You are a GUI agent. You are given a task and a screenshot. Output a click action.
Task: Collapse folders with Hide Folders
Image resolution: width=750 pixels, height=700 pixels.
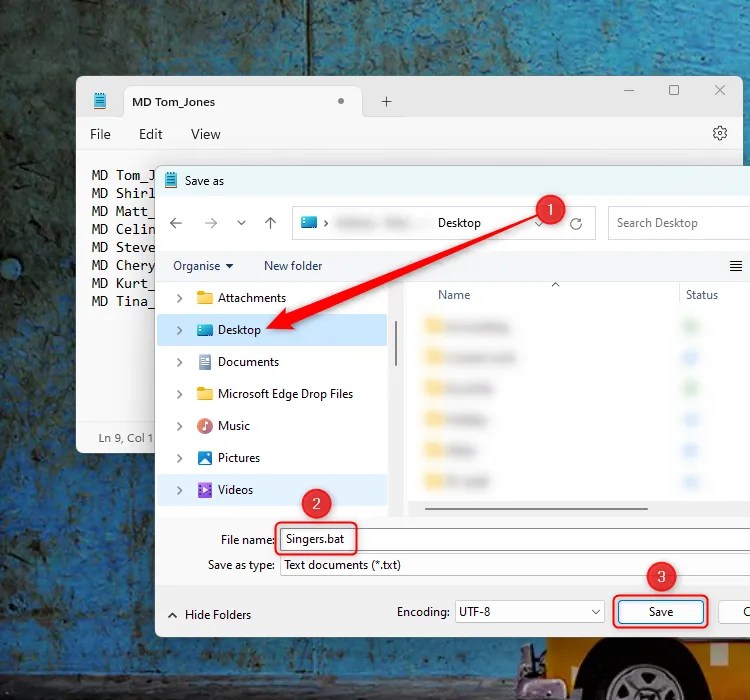[210, 615]
